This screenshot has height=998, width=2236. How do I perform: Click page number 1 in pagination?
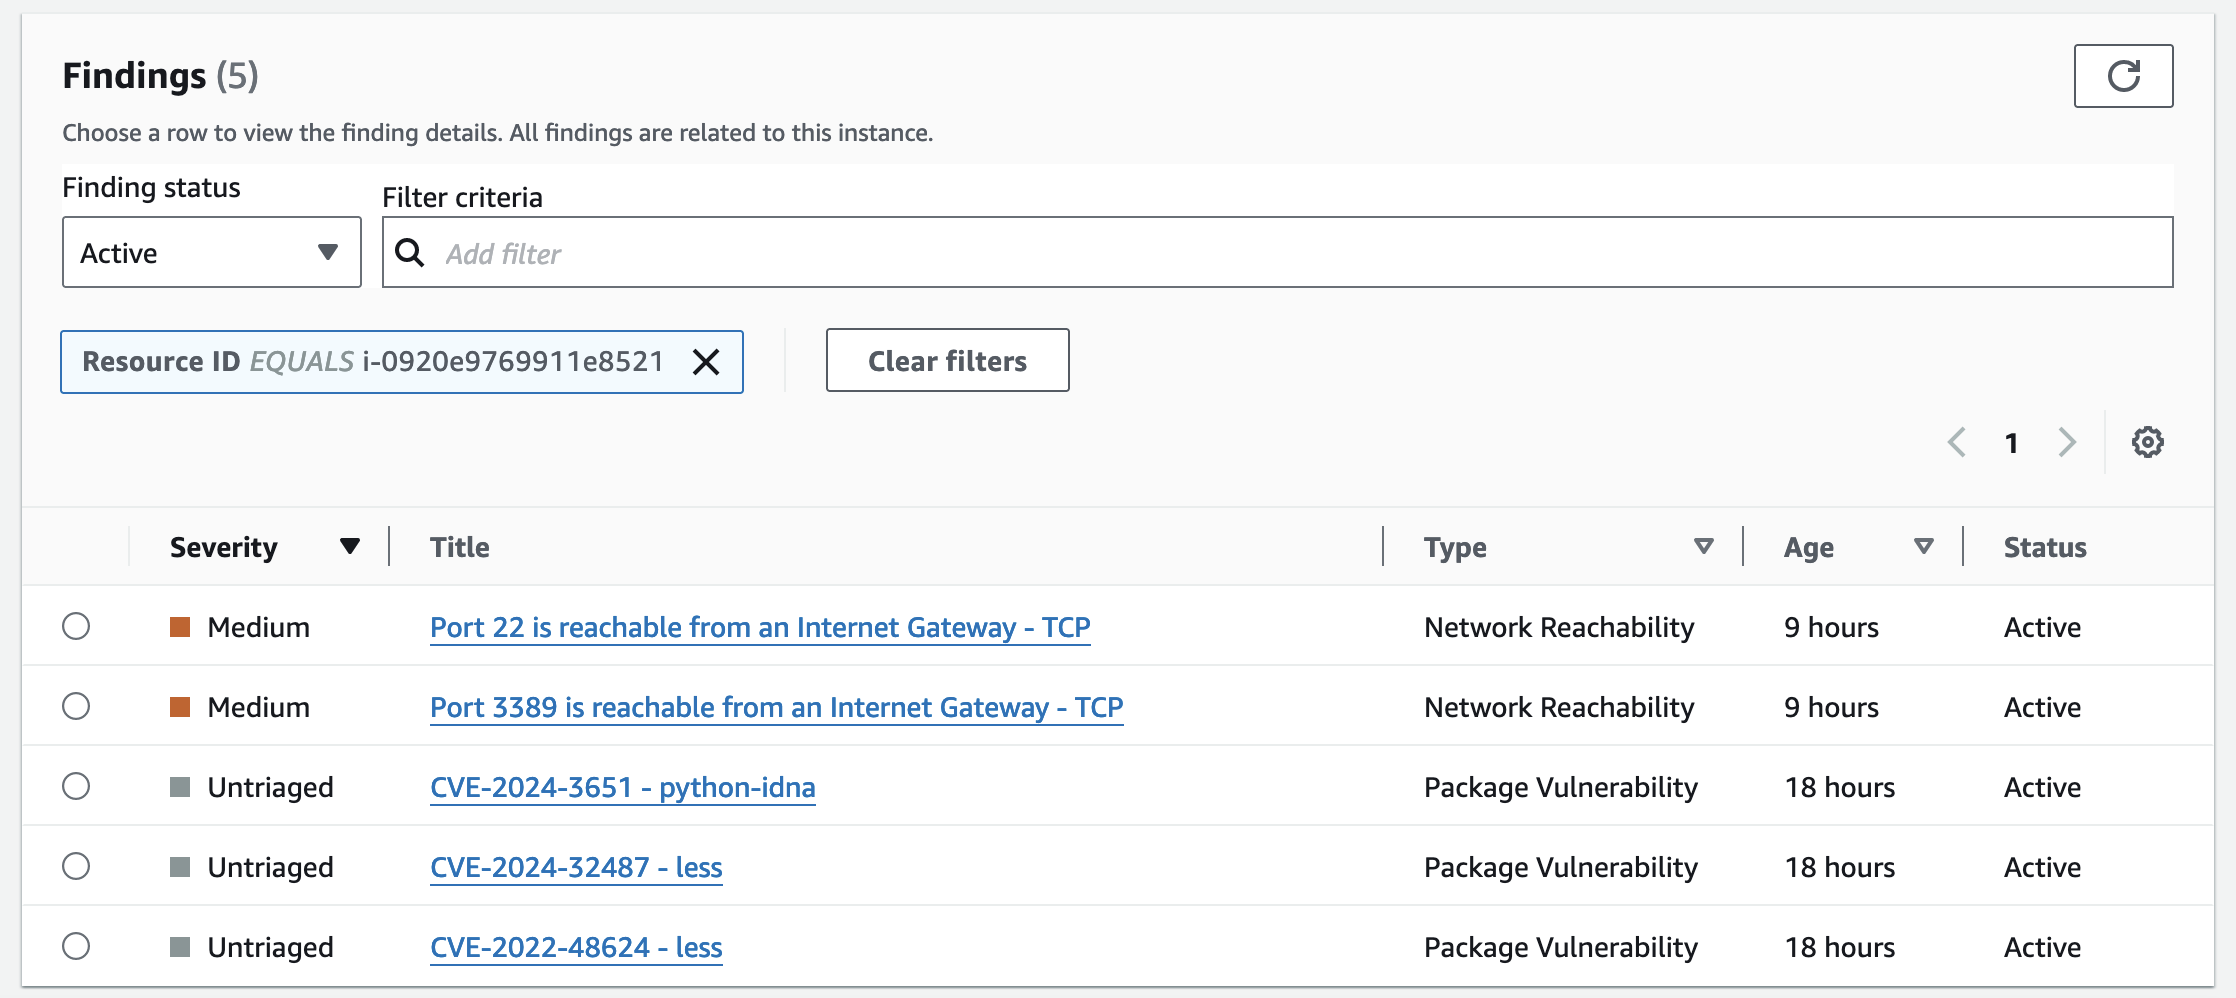pos(2011,443)
